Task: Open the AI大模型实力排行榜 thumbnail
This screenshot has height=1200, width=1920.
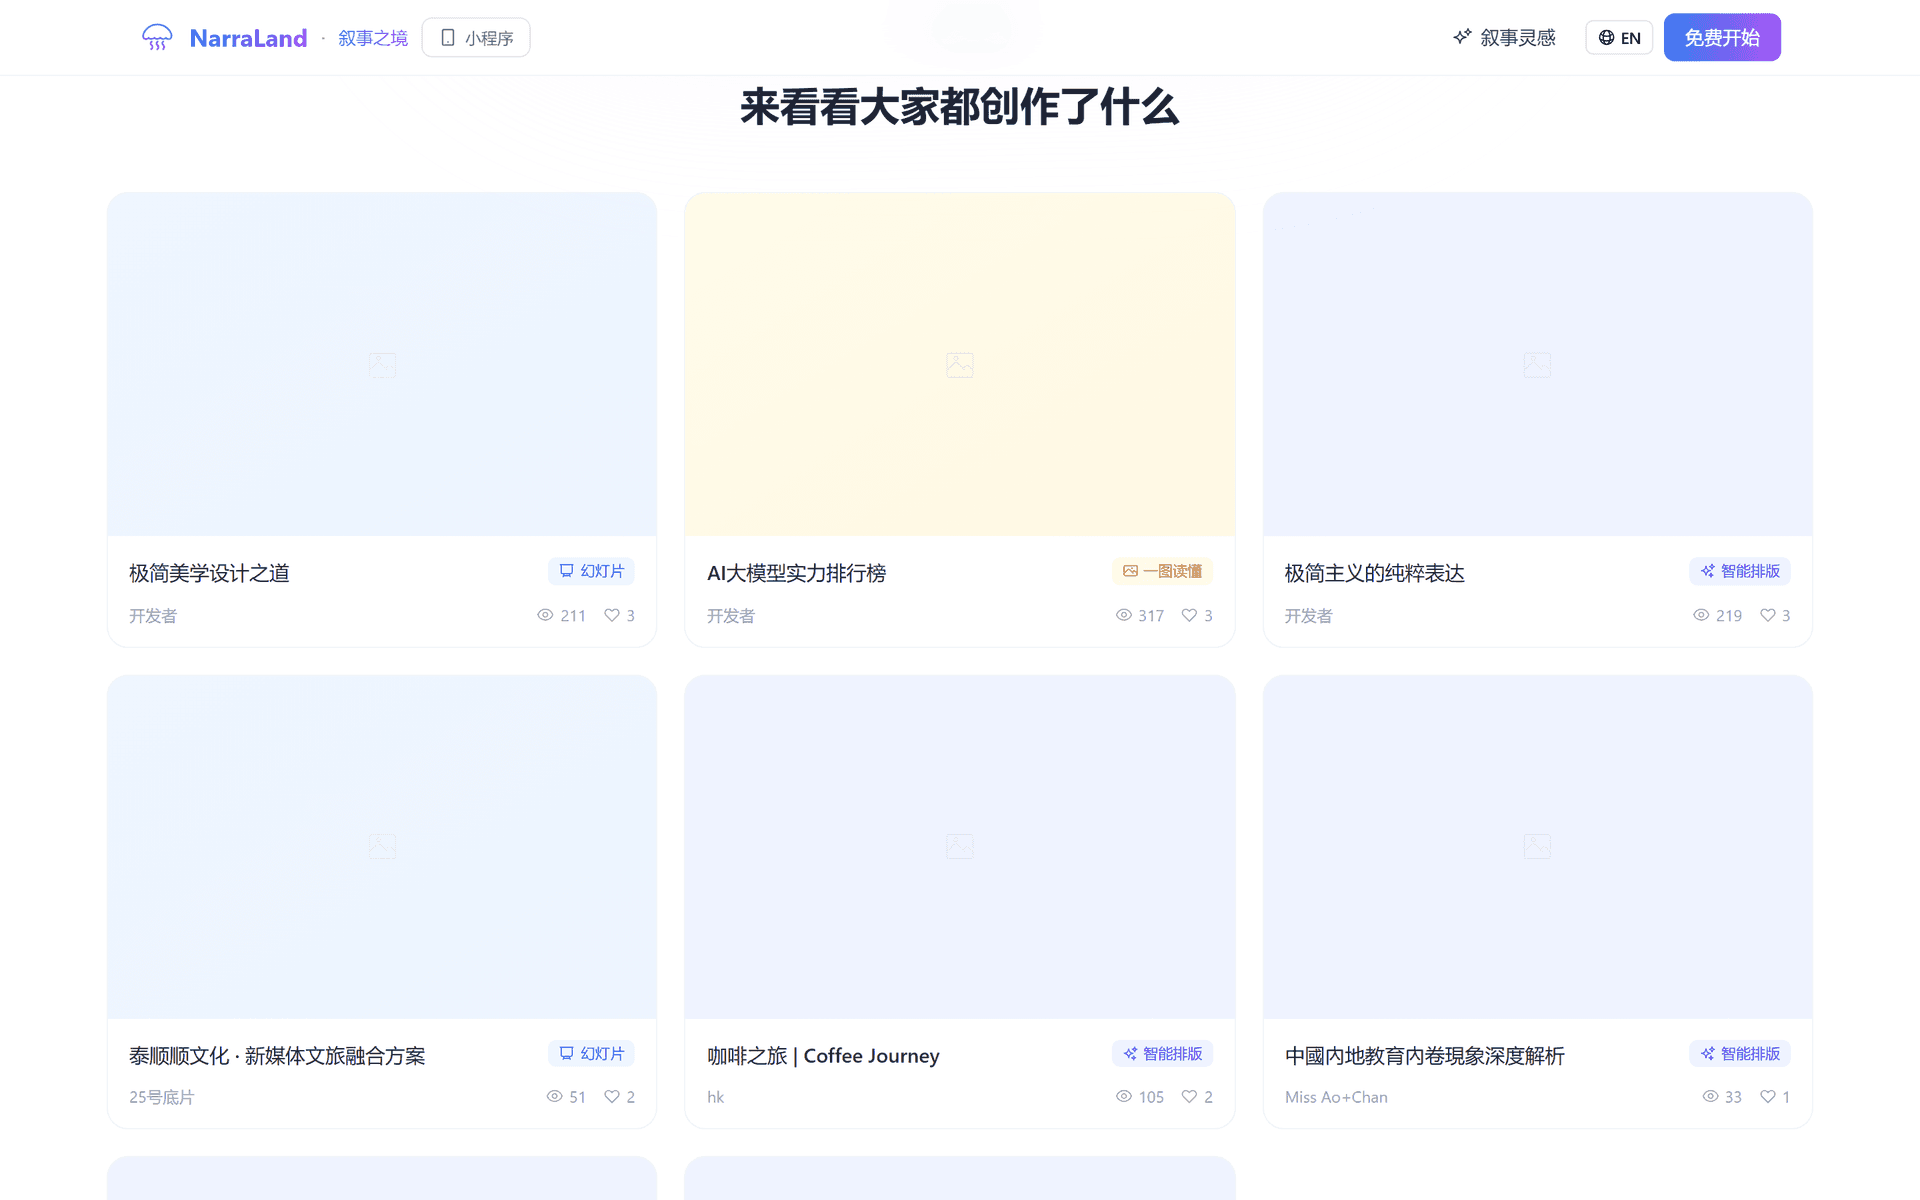Action: 960,364
